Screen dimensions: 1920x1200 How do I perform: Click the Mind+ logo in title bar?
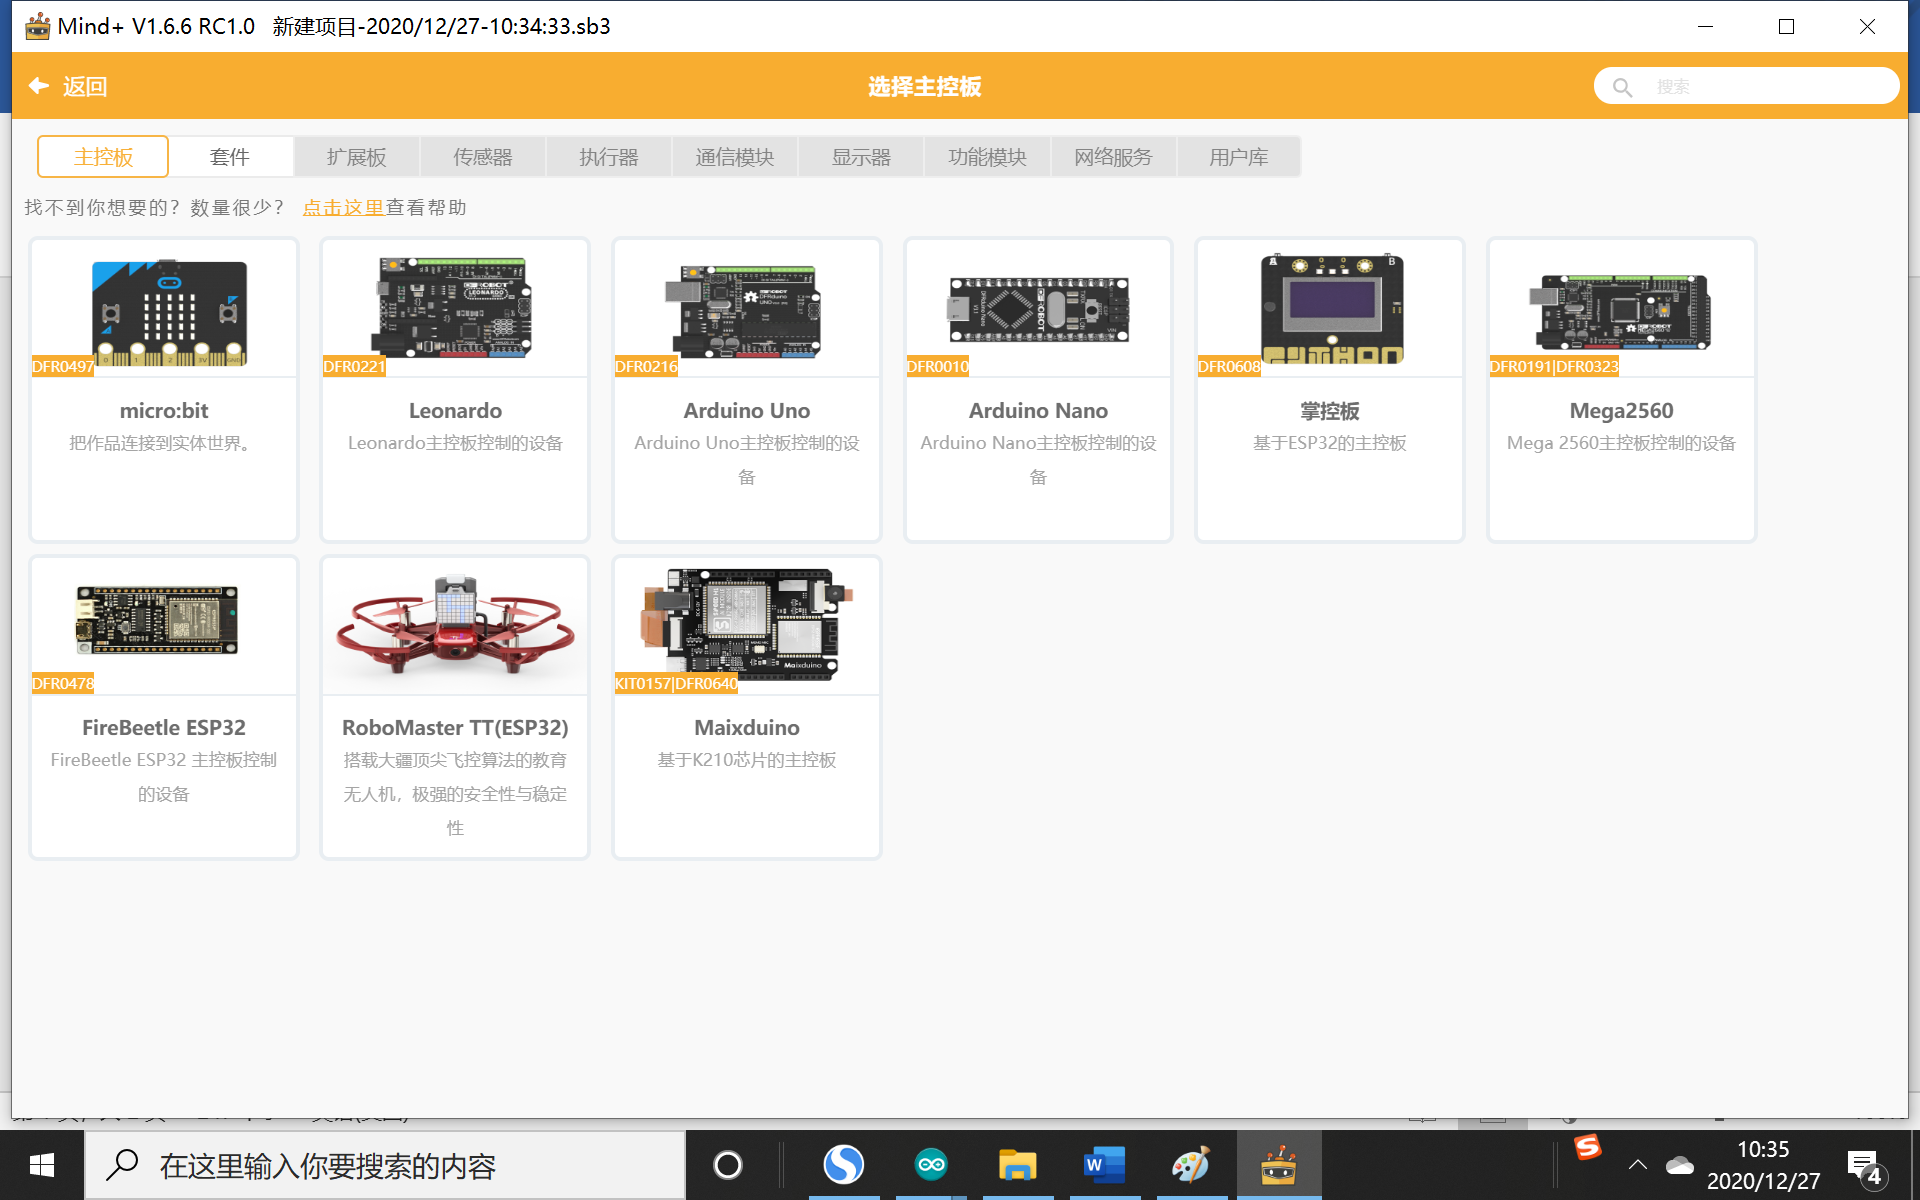point(37,26)
